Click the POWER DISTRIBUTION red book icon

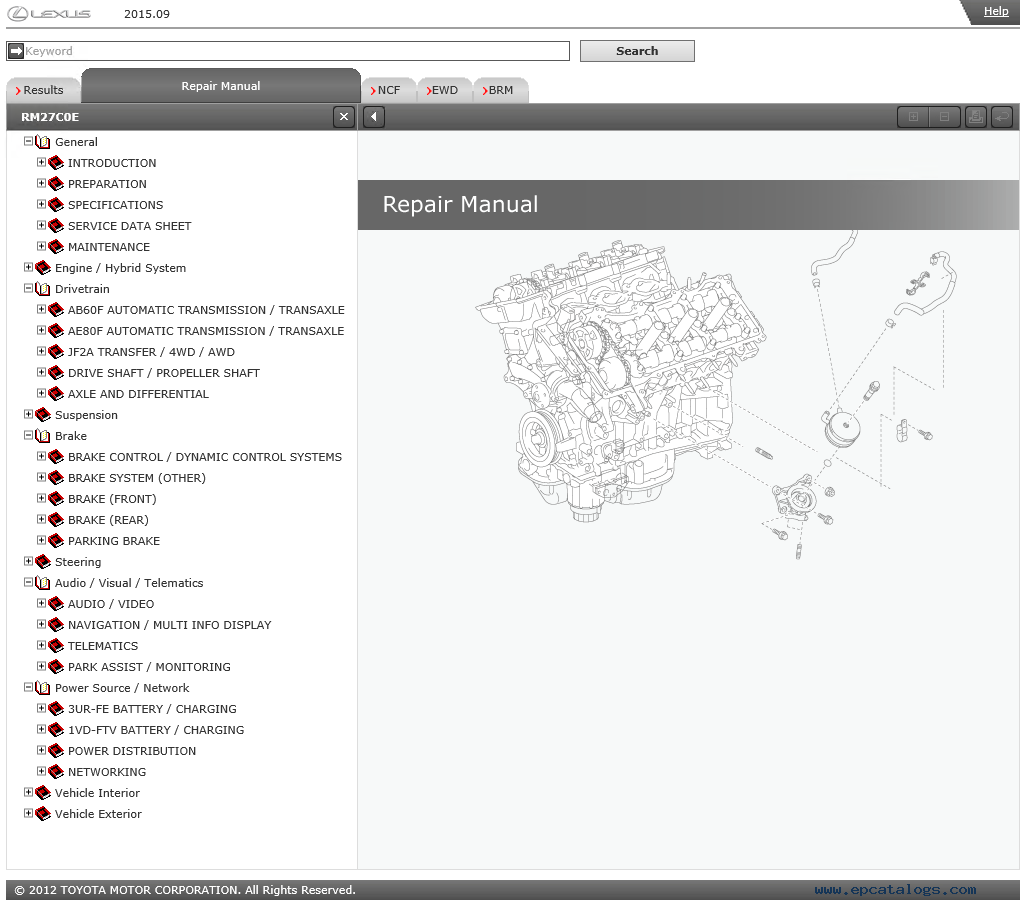point(56,751)
